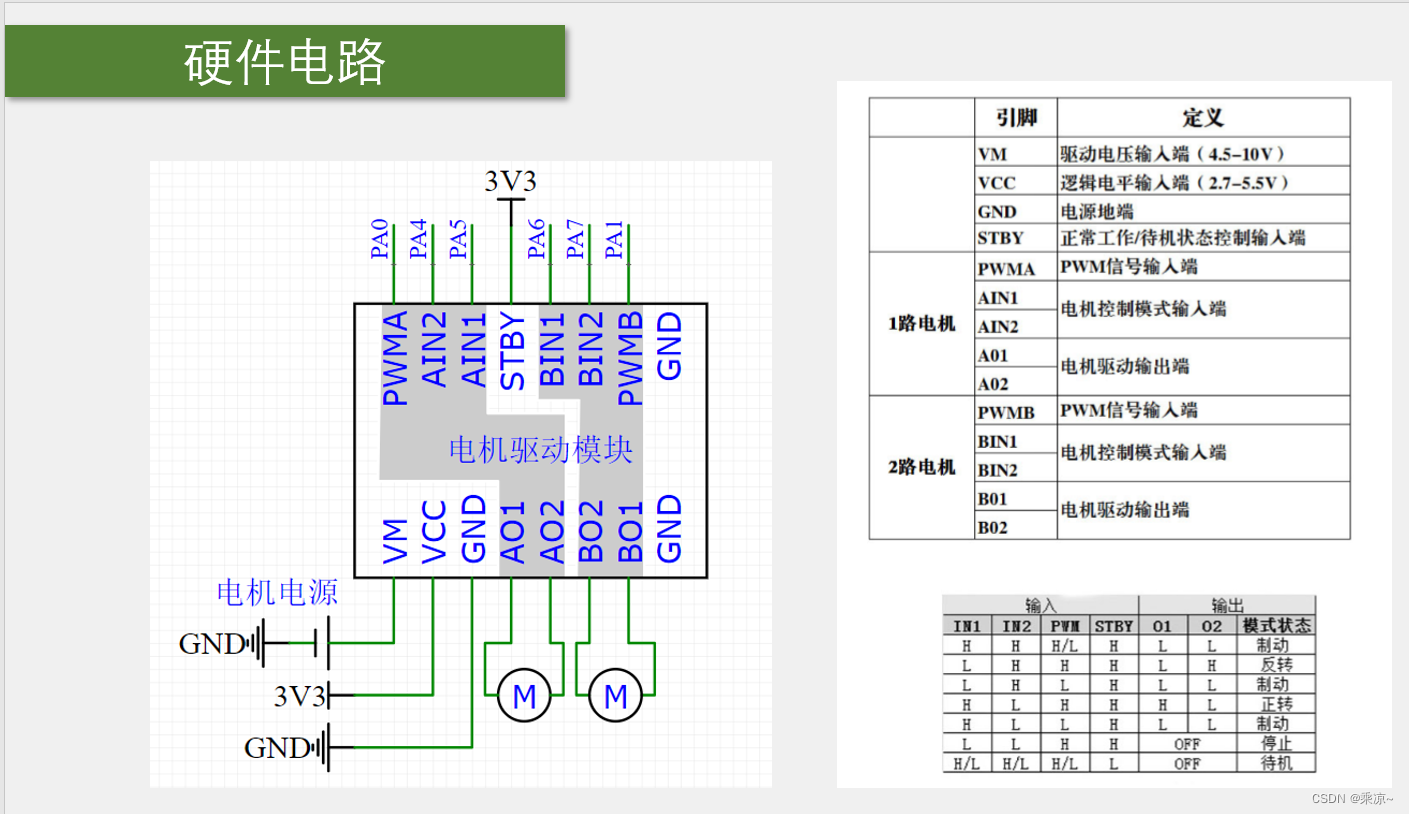Screen dimensions: 1409x814
Task: Click the 输入 header in truth table
Action: (x=1040, y=606)
